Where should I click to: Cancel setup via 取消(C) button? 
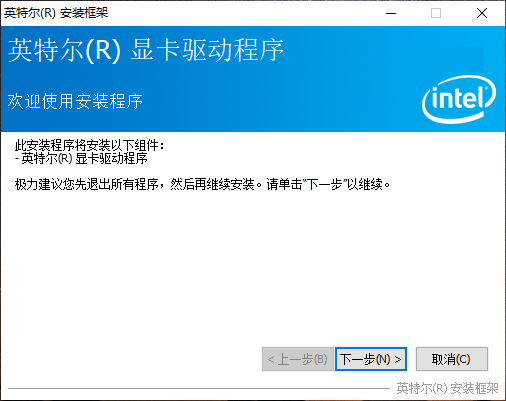[x=452, y=359]
